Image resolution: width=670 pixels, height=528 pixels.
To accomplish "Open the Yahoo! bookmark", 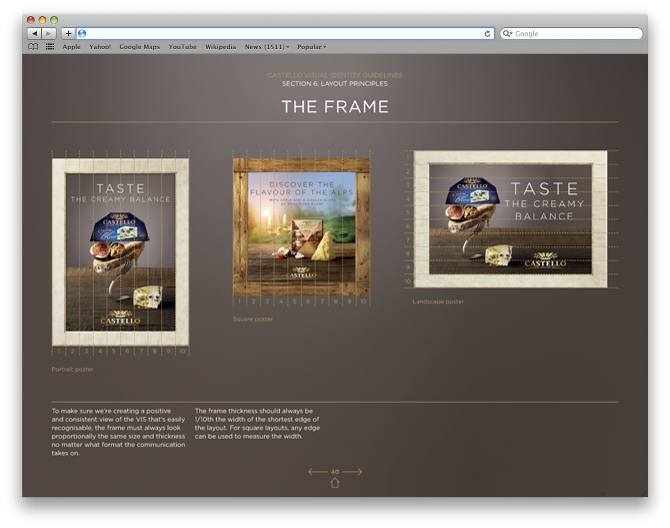I will pos(100,47).
